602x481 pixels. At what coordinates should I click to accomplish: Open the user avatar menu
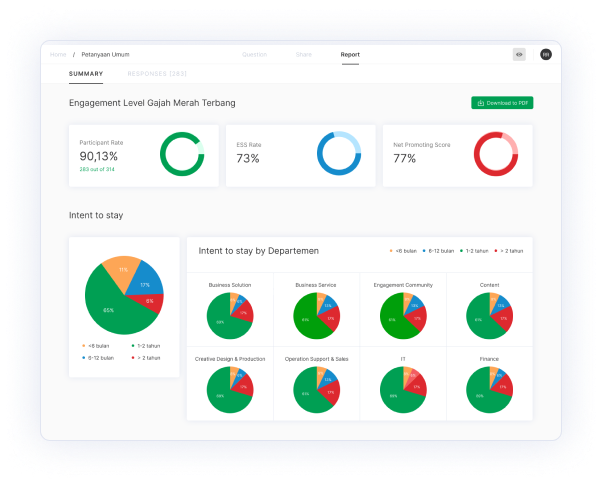coord(545,54)
